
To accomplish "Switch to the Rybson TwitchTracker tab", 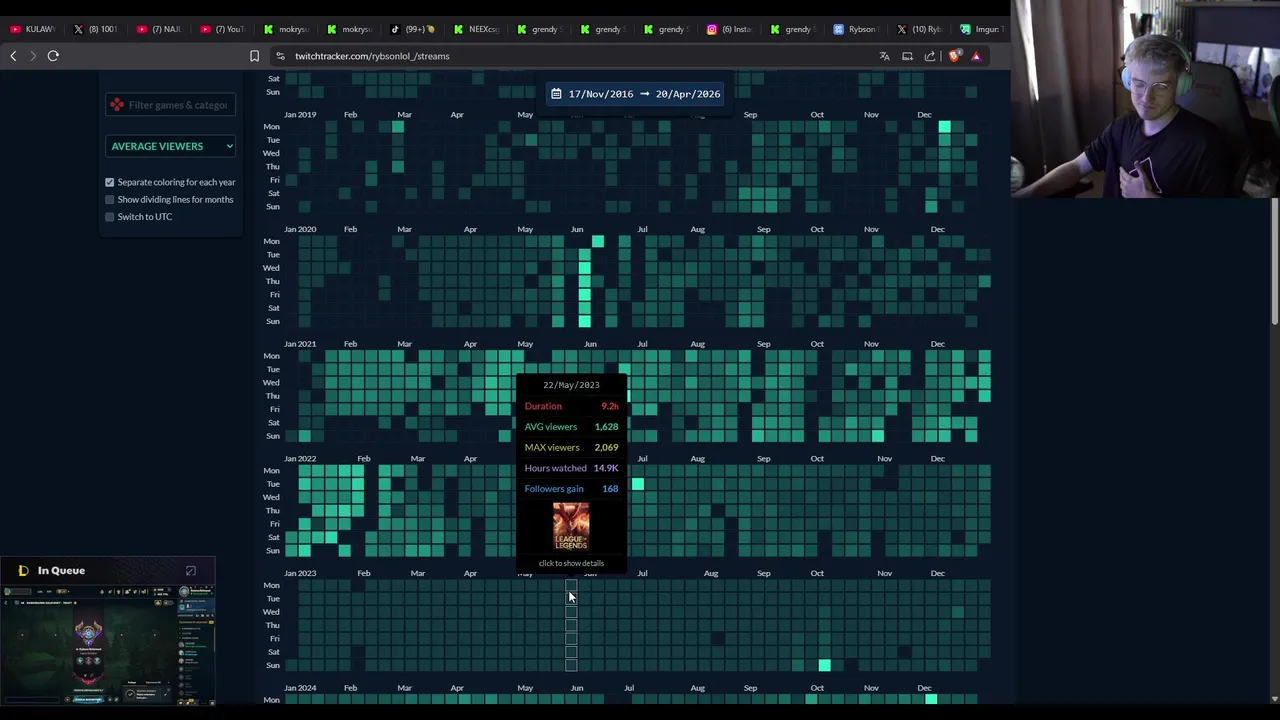I will pyautogui.click(x=856, y=29).
